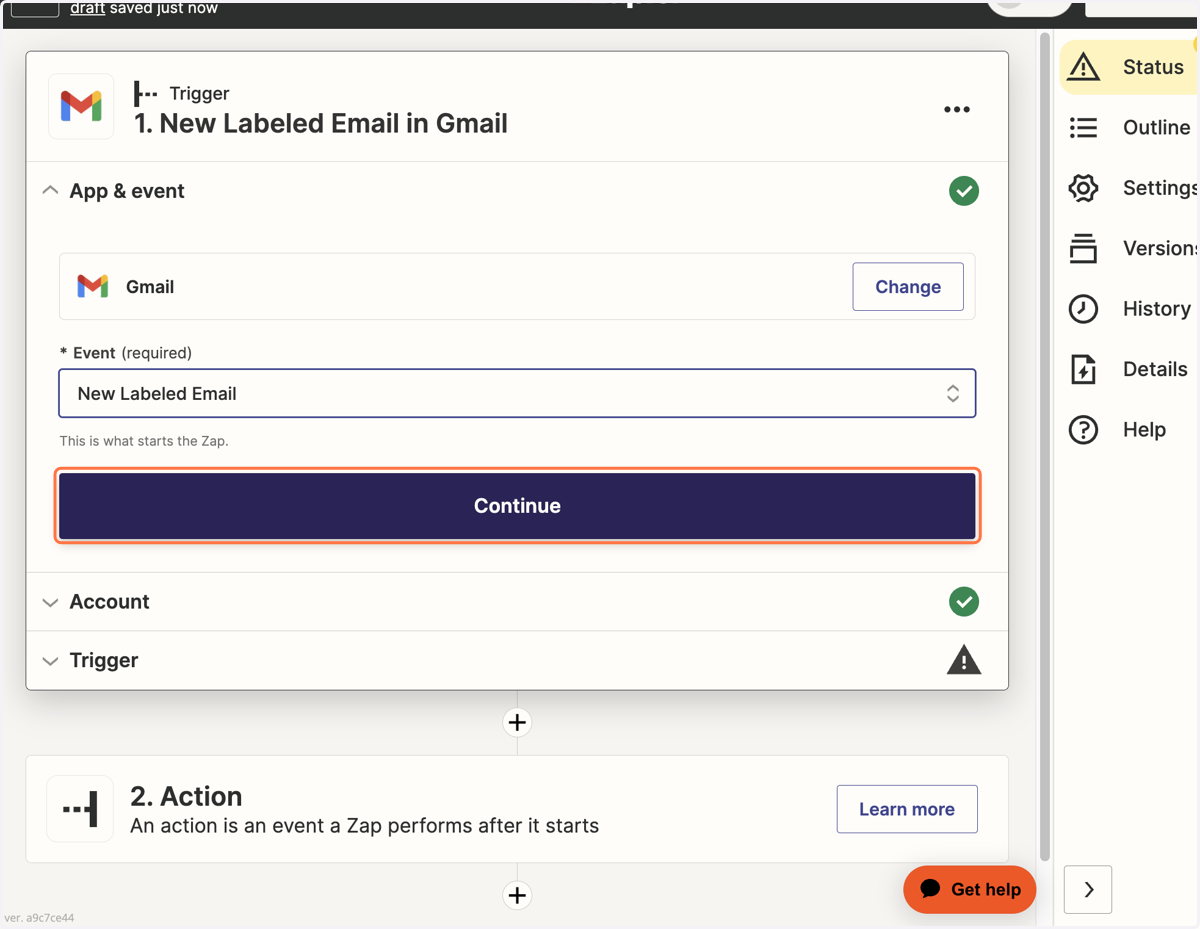
Task: Click the green checkmark beside Account
Action: 964,602
